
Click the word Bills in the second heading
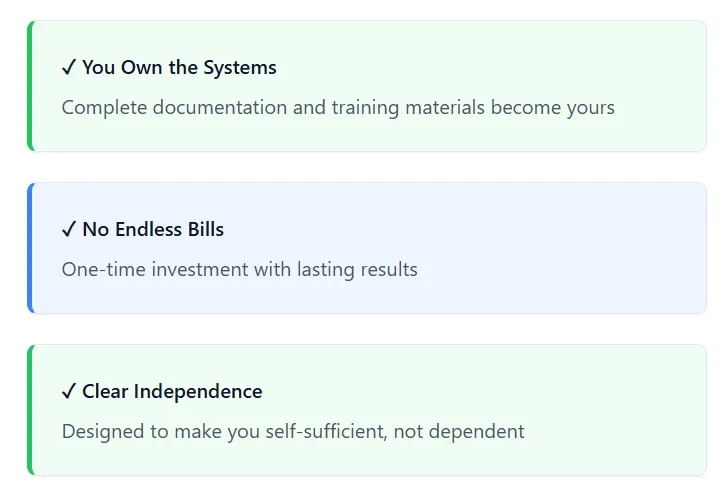tap(206, 230)
